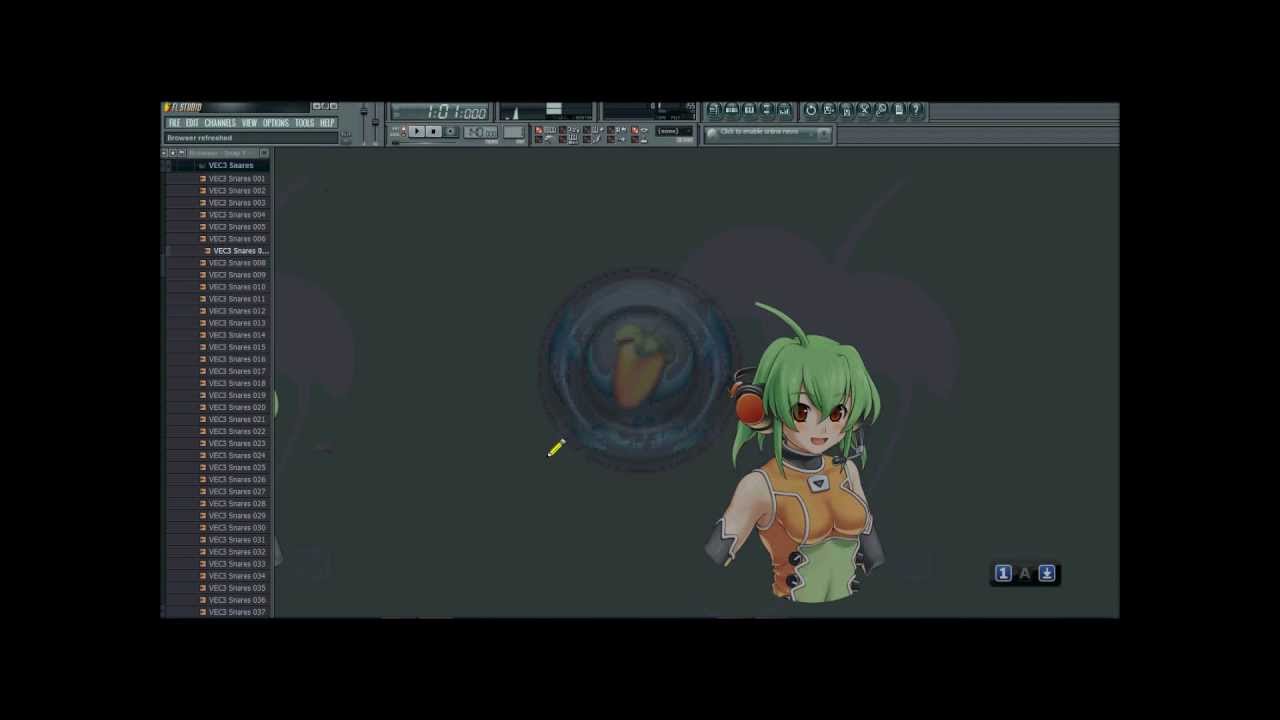Close the browser panel with its header button
Viewport: 1280px width, 720px height.
tap(264, 153)
